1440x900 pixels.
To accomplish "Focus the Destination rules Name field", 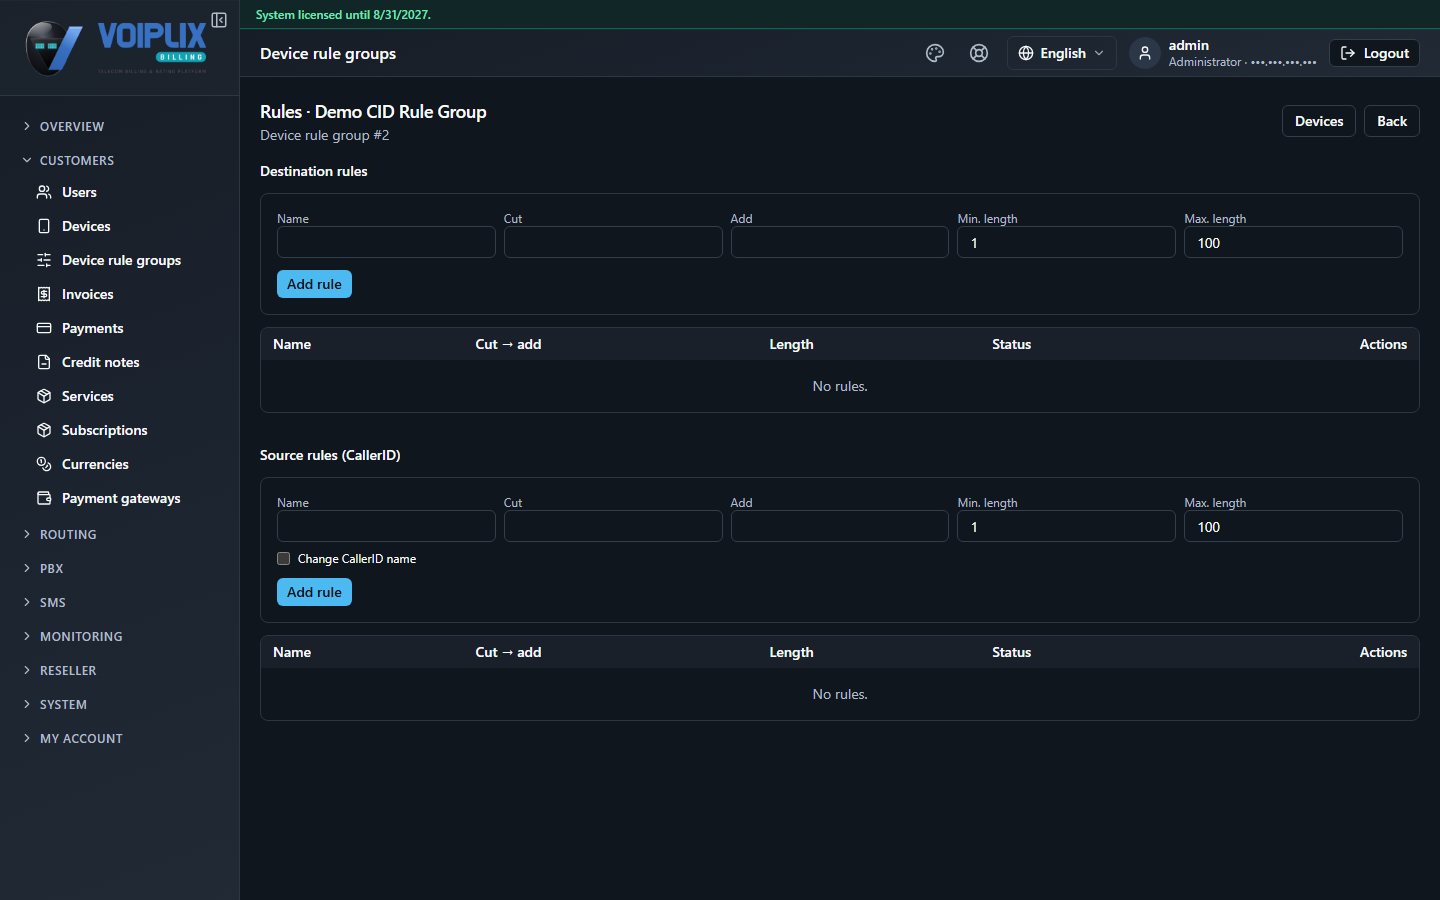I will tap(386, 242).
